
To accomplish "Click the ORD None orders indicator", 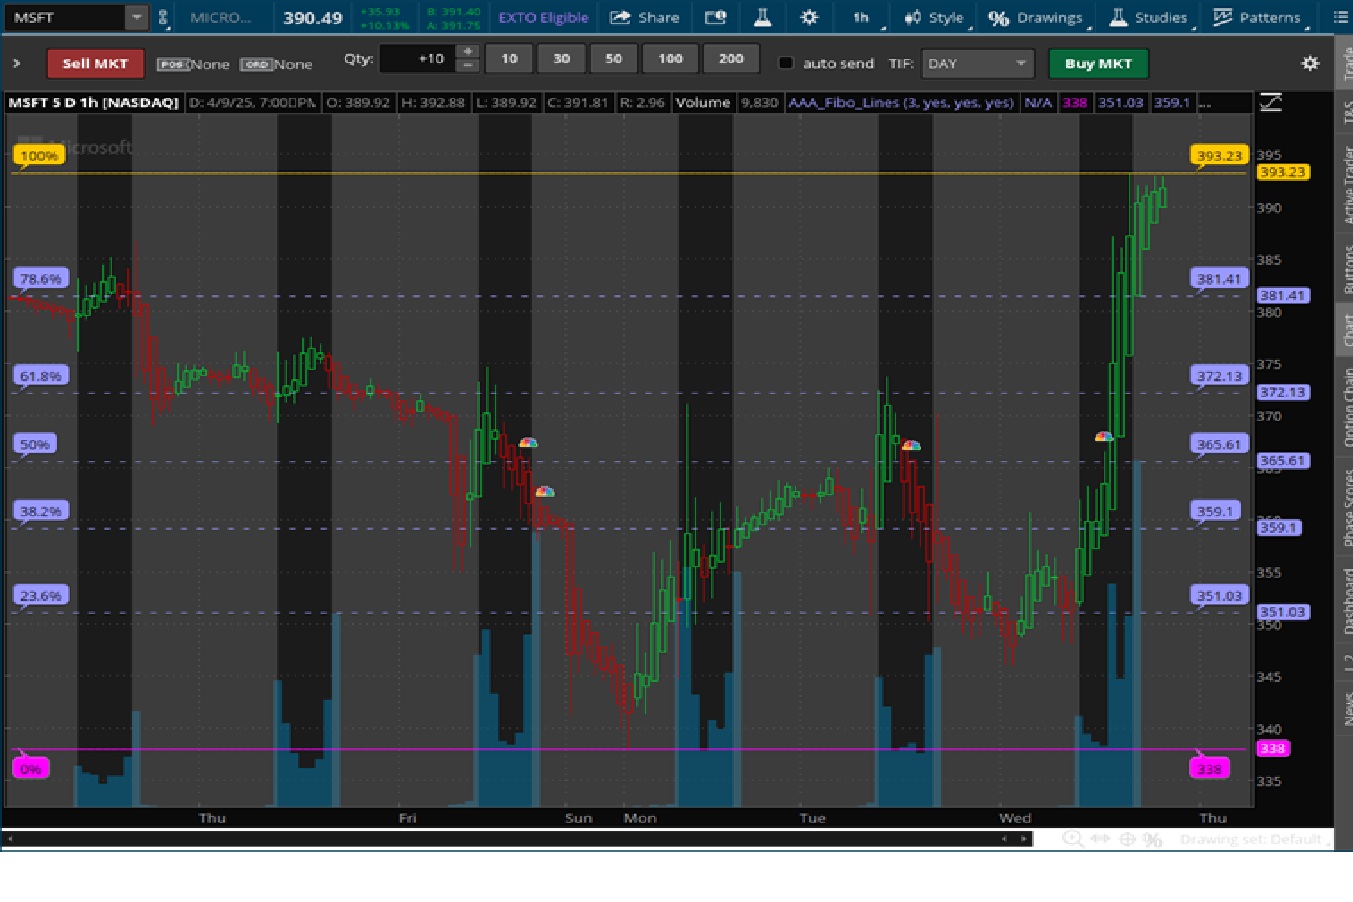I will (x=276, y=64).
